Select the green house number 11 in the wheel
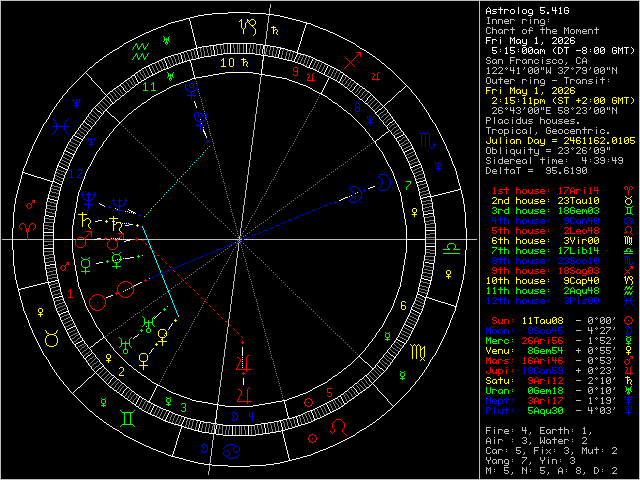Viewport: 640px width, 480px height. [149, 87]
